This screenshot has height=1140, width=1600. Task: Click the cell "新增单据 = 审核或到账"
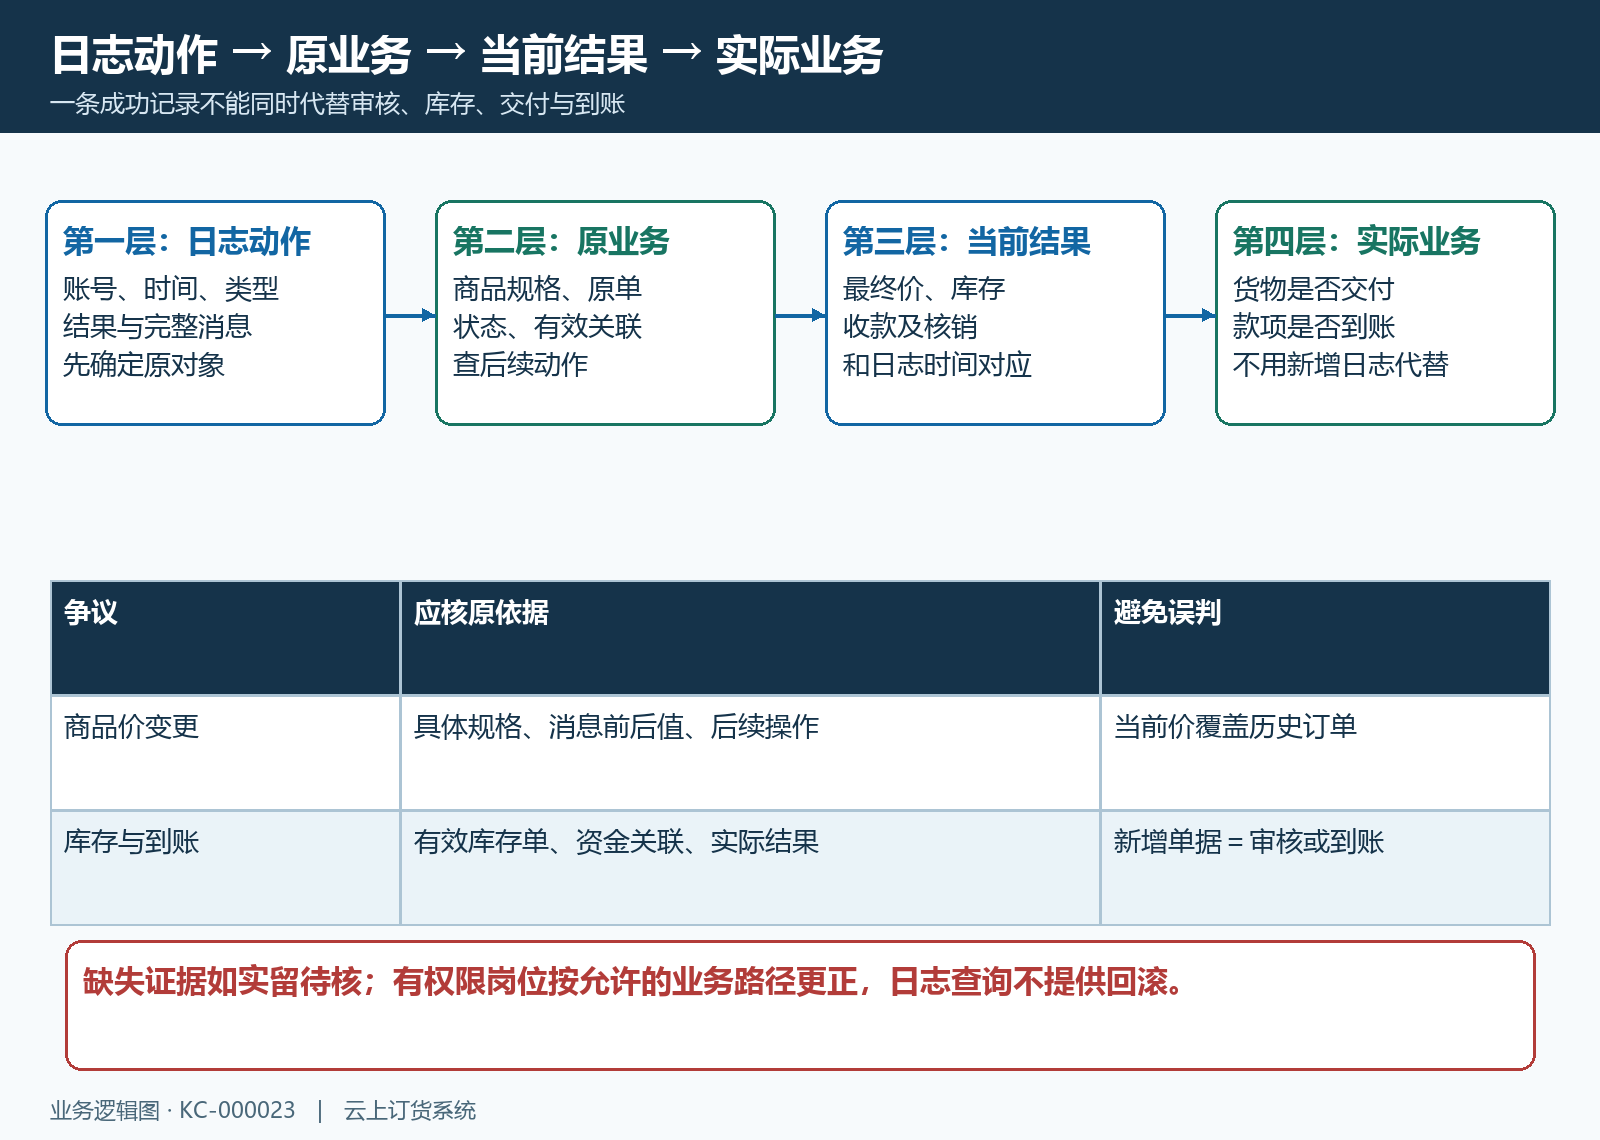pyautogui.click(x=1325, y=868)
